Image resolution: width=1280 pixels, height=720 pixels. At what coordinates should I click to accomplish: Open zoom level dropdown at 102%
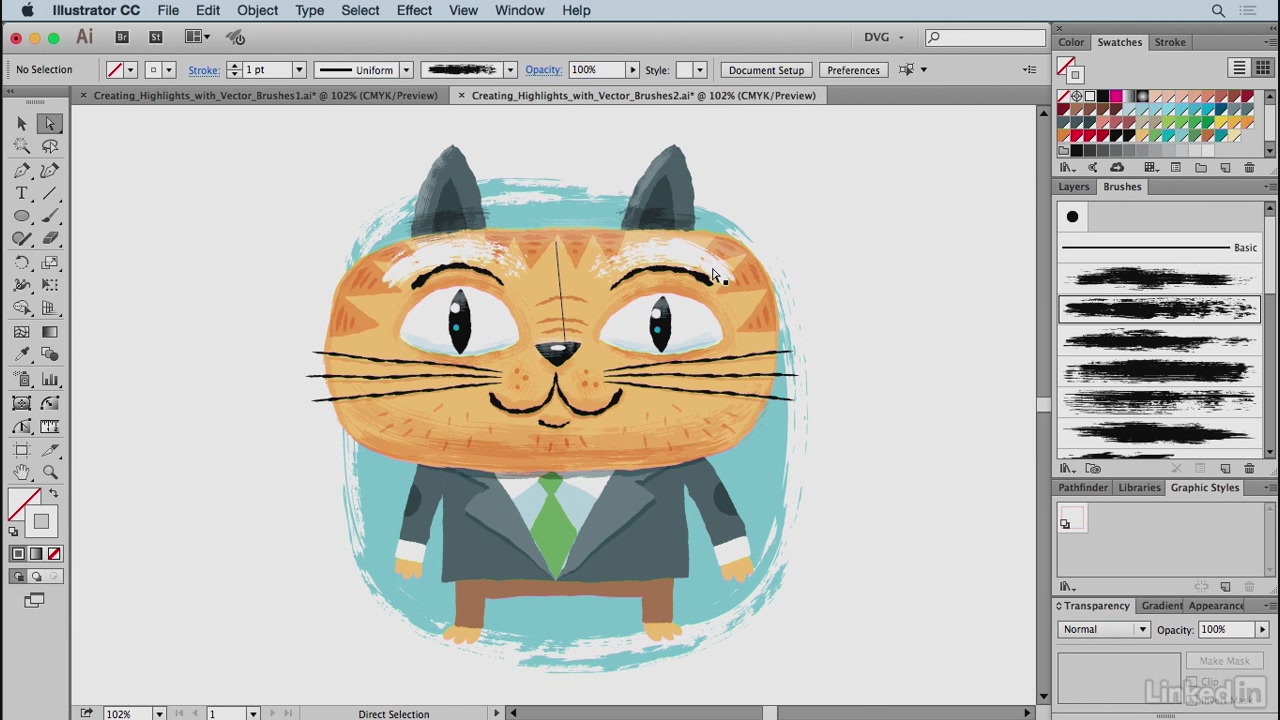158,714
